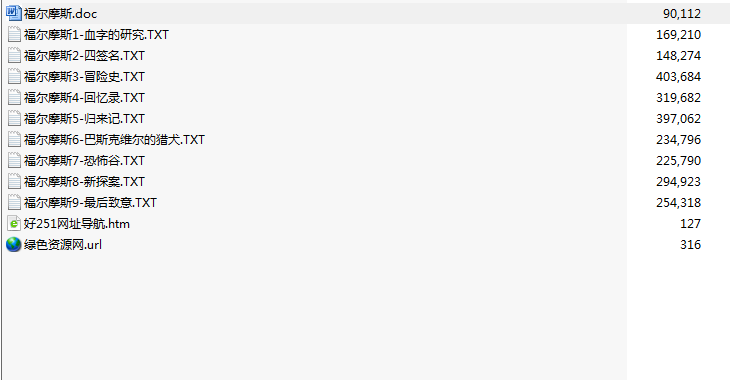
Task: Select the 绿色资源网.url shortcut name
Action: [x=63, y=245]
